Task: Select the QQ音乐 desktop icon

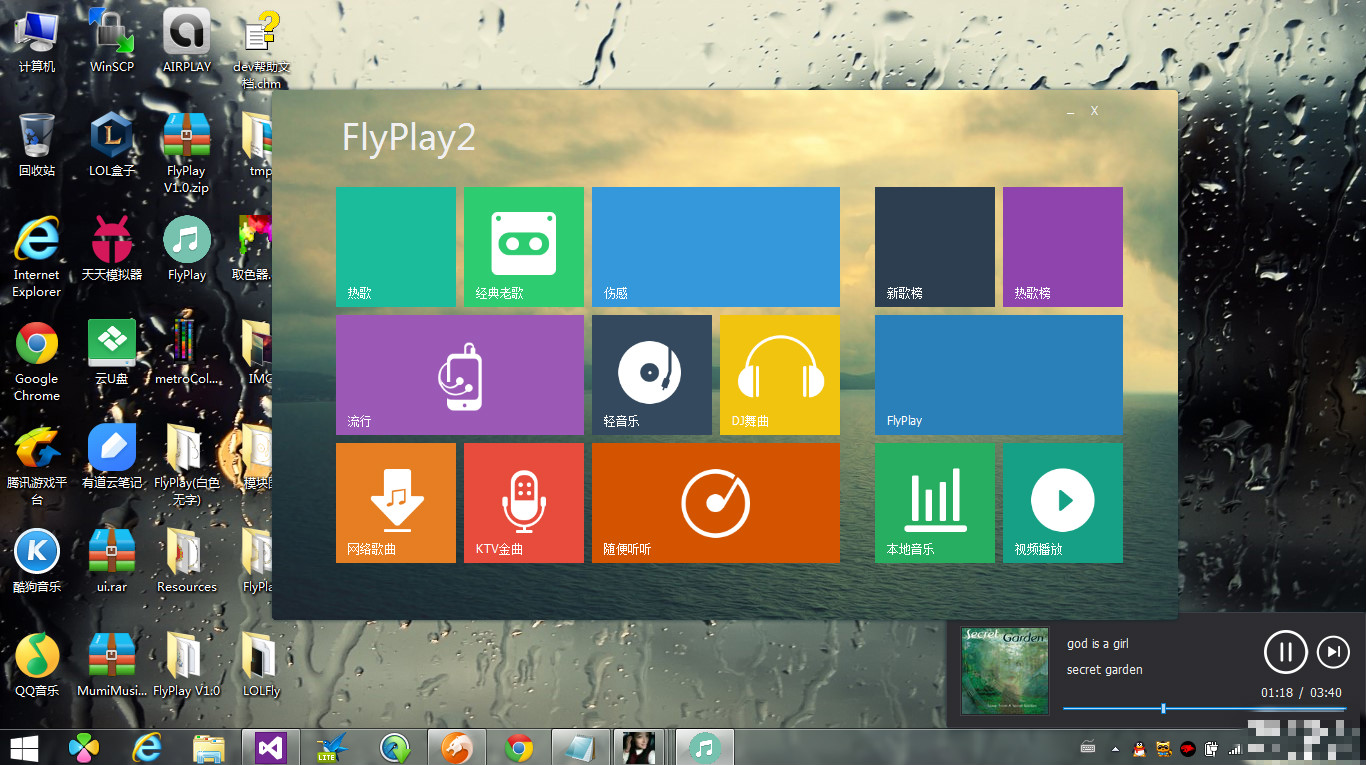Action: click(37, 665)
